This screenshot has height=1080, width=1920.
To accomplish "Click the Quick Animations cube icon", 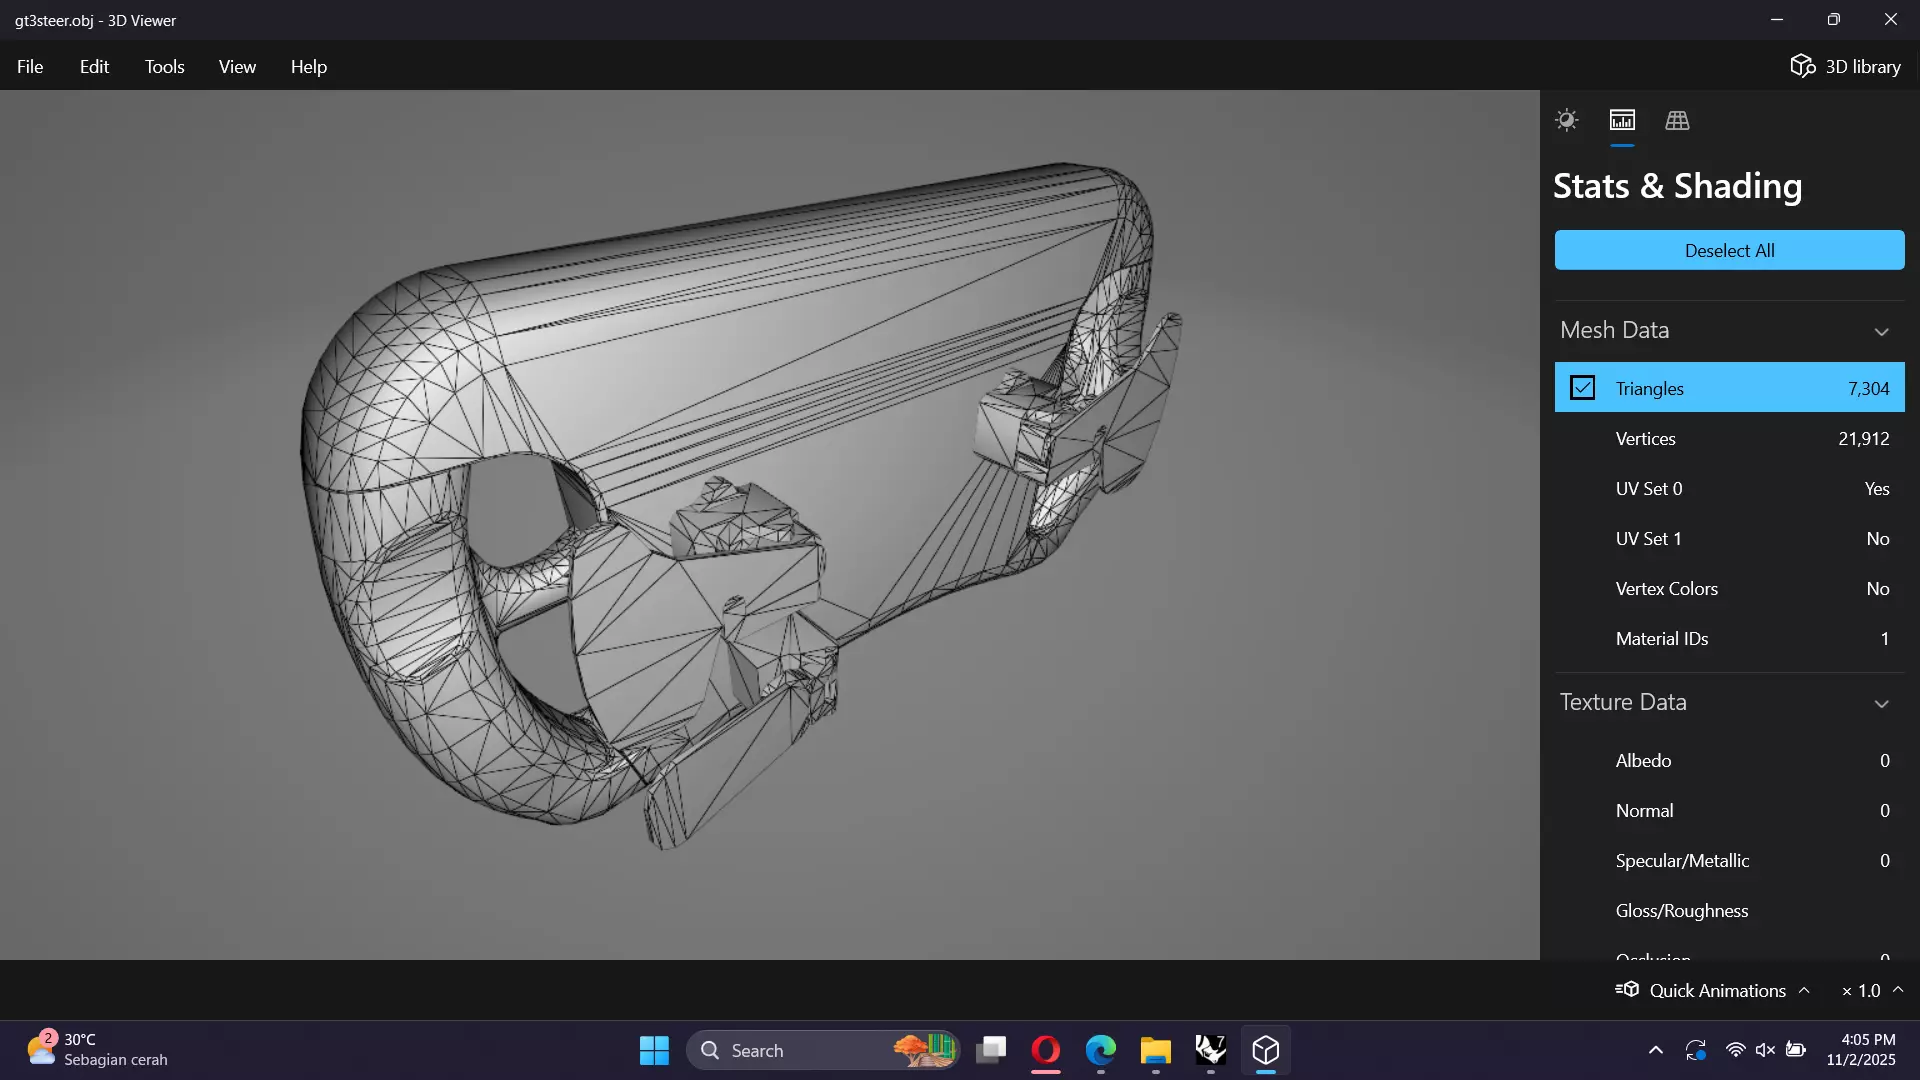I will tap(1628, 990).
